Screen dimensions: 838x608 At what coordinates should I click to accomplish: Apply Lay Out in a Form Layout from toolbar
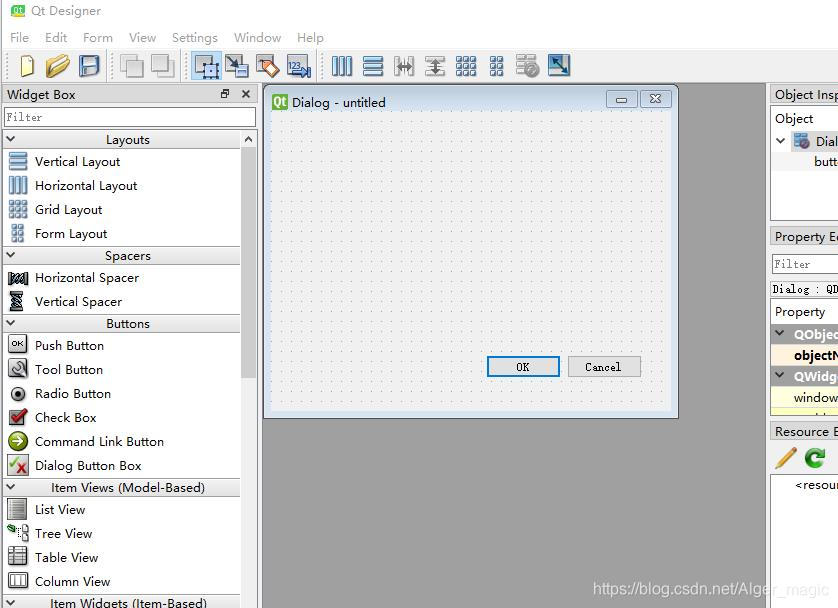tap(496, 66)
